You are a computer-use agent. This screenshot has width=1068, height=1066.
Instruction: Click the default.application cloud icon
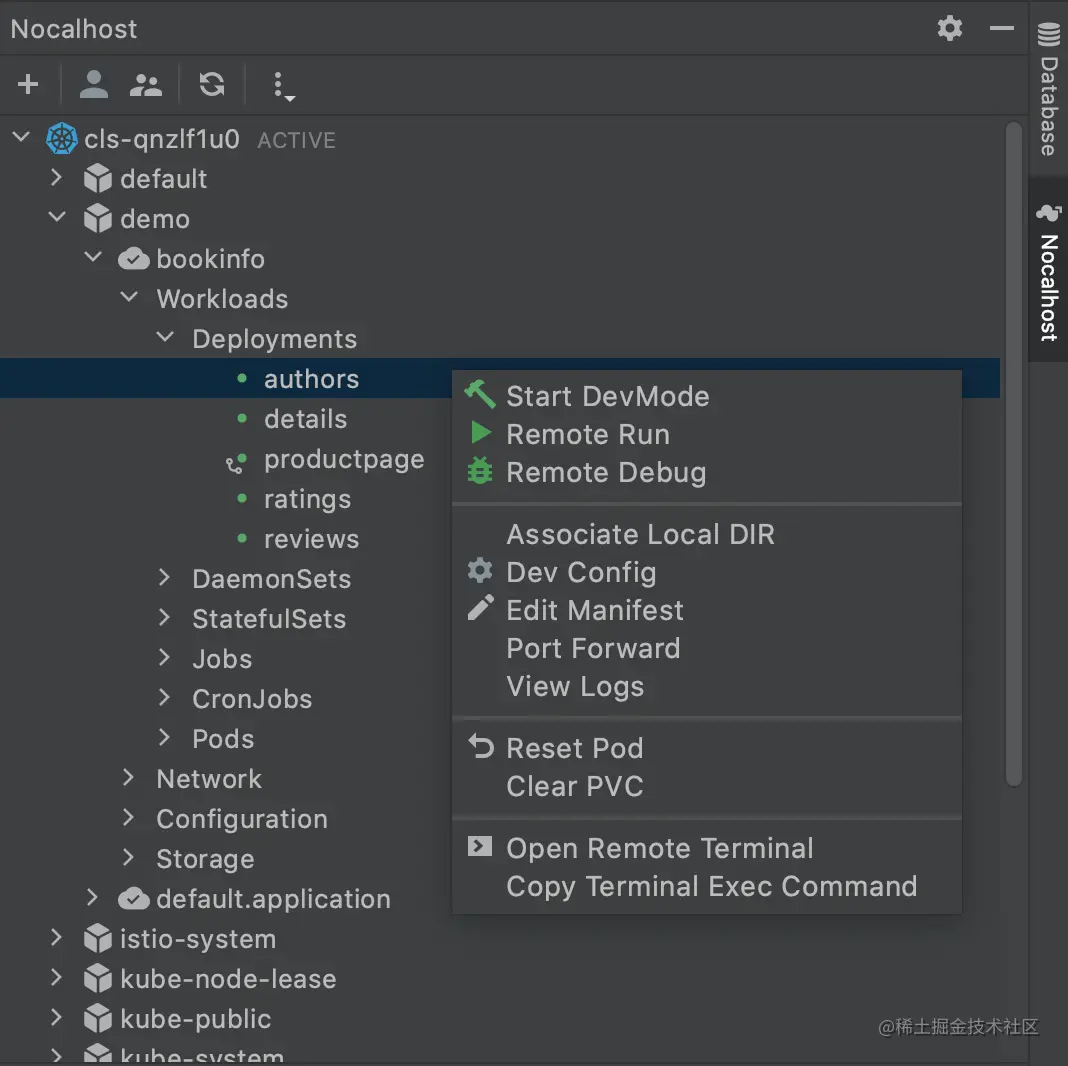[x=134, y=899]
